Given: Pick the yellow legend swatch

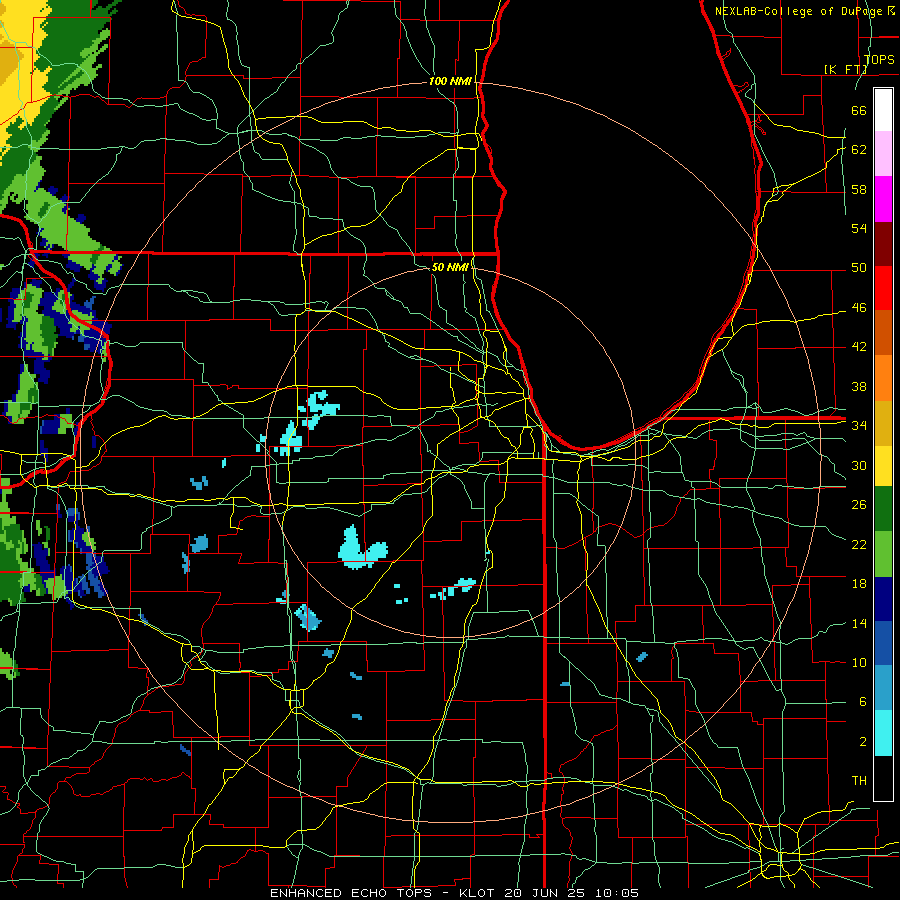Looking at the screenshot, I should (x=883, y=466).
